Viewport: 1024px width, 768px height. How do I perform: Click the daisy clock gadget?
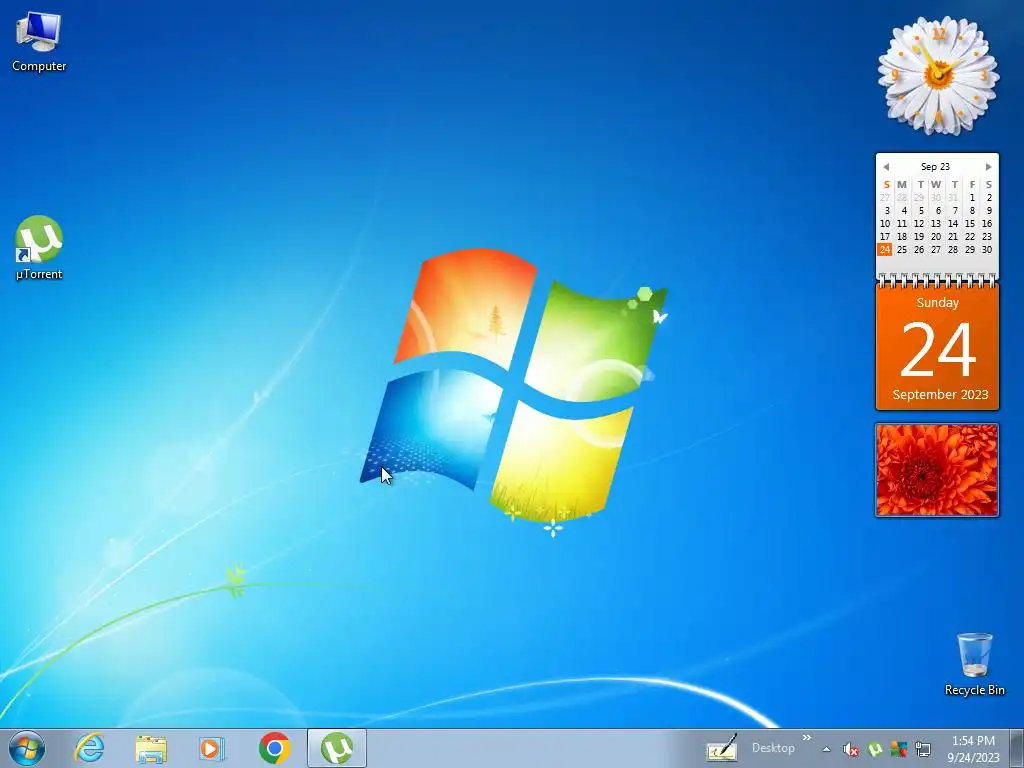coord(938,75)
